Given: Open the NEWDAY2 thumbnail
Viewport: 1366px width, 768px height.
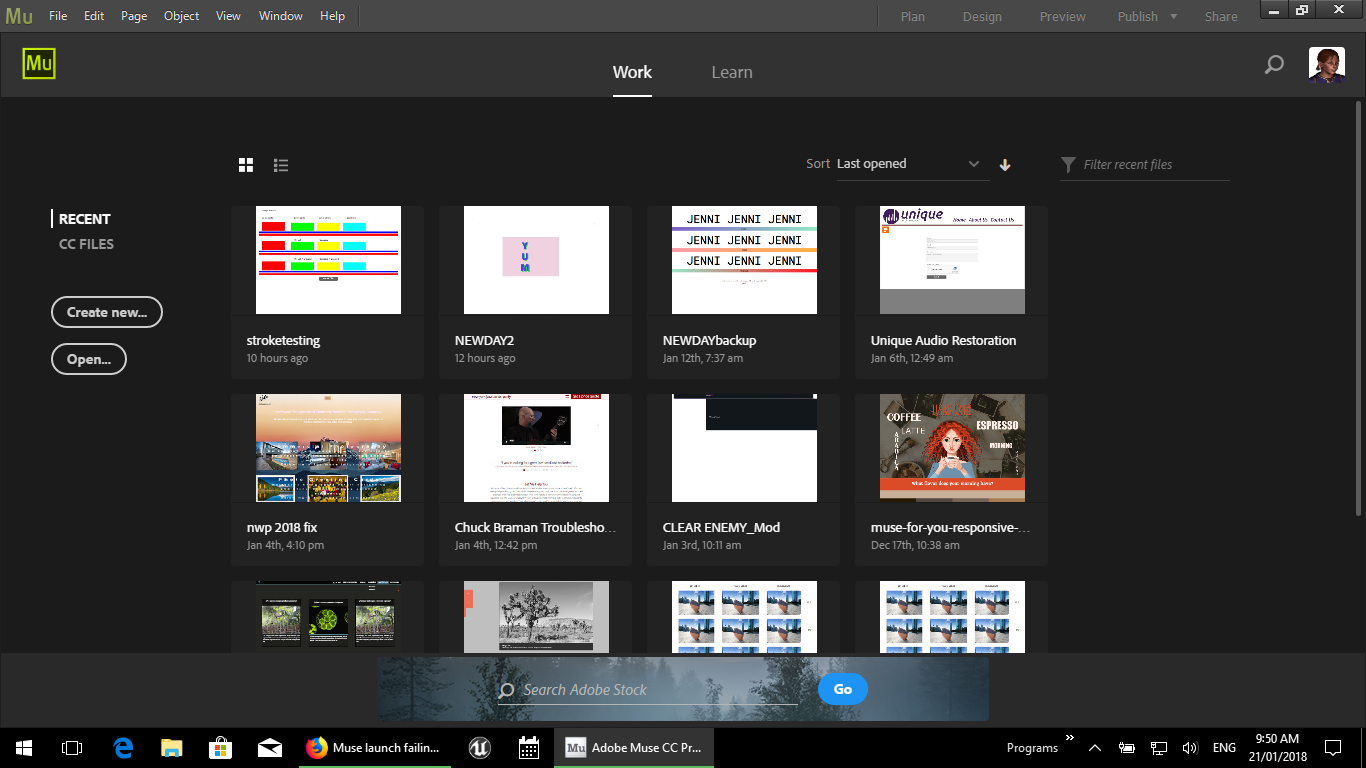Looking at the screenshot, I should click(536, 260).
